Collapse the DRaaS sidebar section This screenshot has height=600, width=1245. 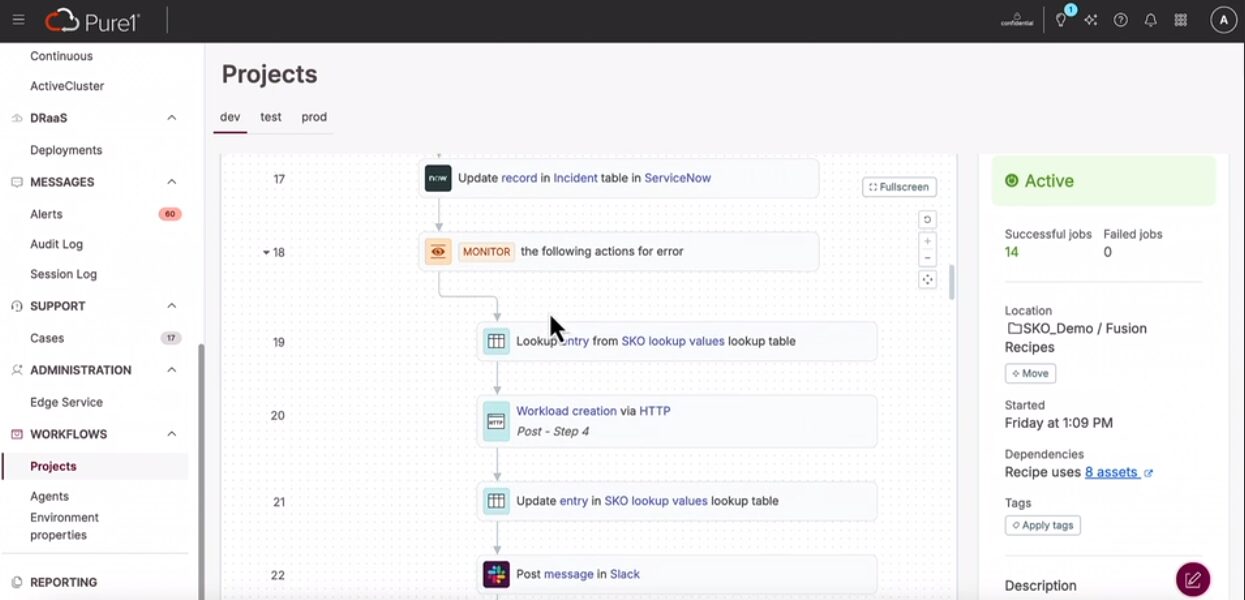click(171, 118)
